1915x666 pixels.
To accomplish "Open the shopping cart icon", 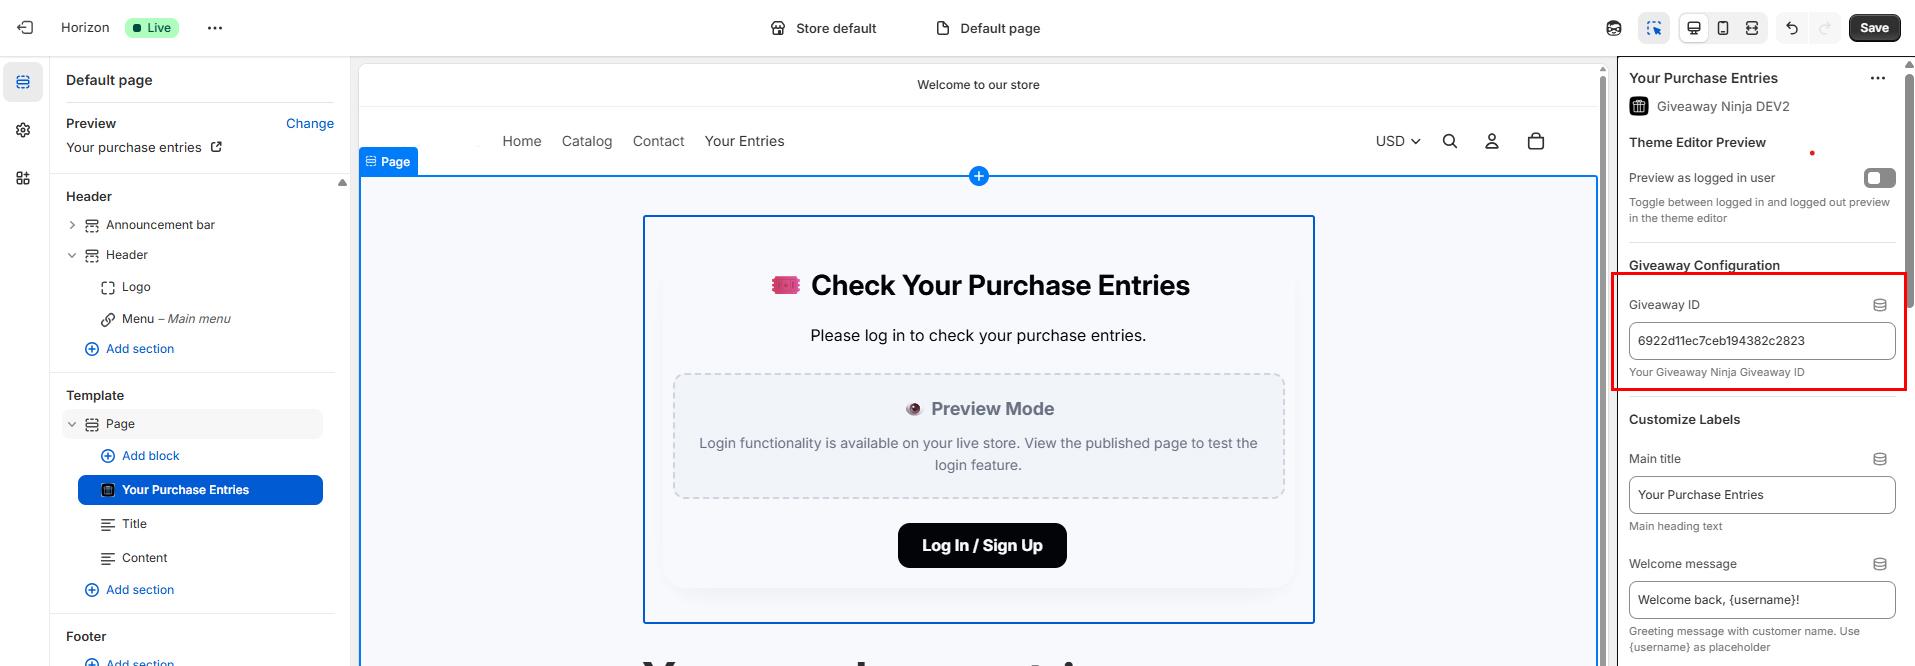I will pyautogui.click(x=1536, y=141).
